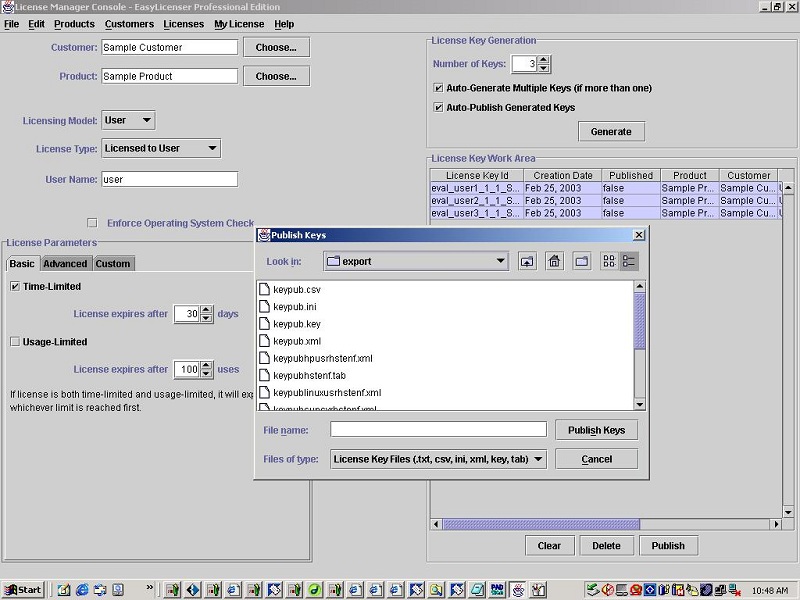Screen dimensions: 800x600
Task: Switch to the green circle taskbar application
Action: click(314, 590)
